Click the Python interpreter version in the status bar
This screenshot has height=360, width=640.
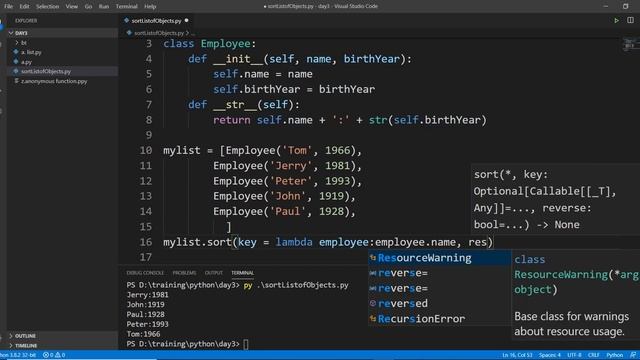18,355
